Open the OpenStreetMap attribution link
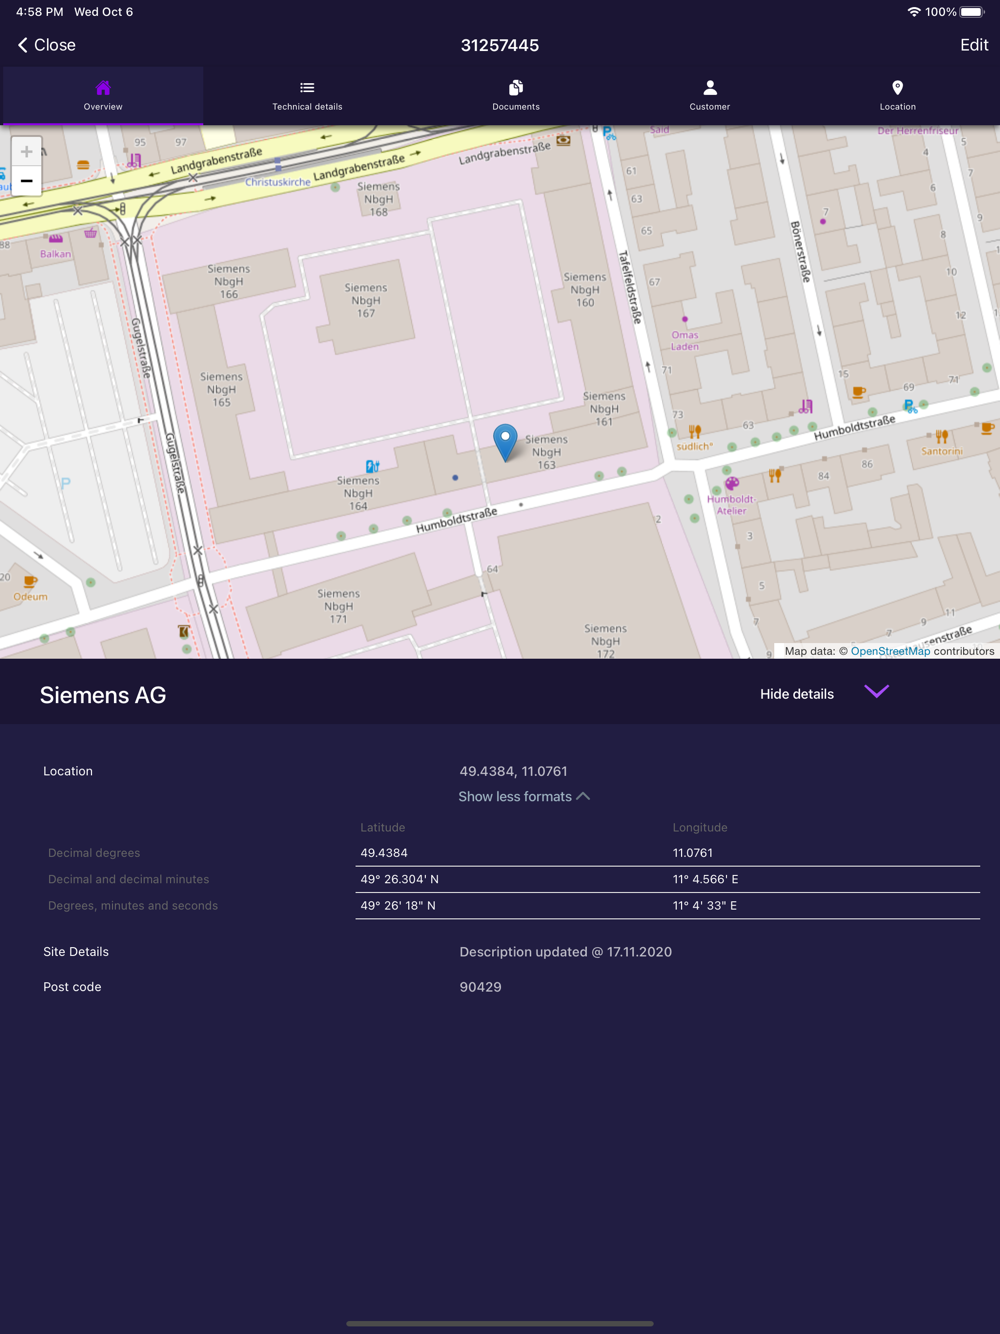This screenshot has height=1334, width=1000. (x=890, y=651)
